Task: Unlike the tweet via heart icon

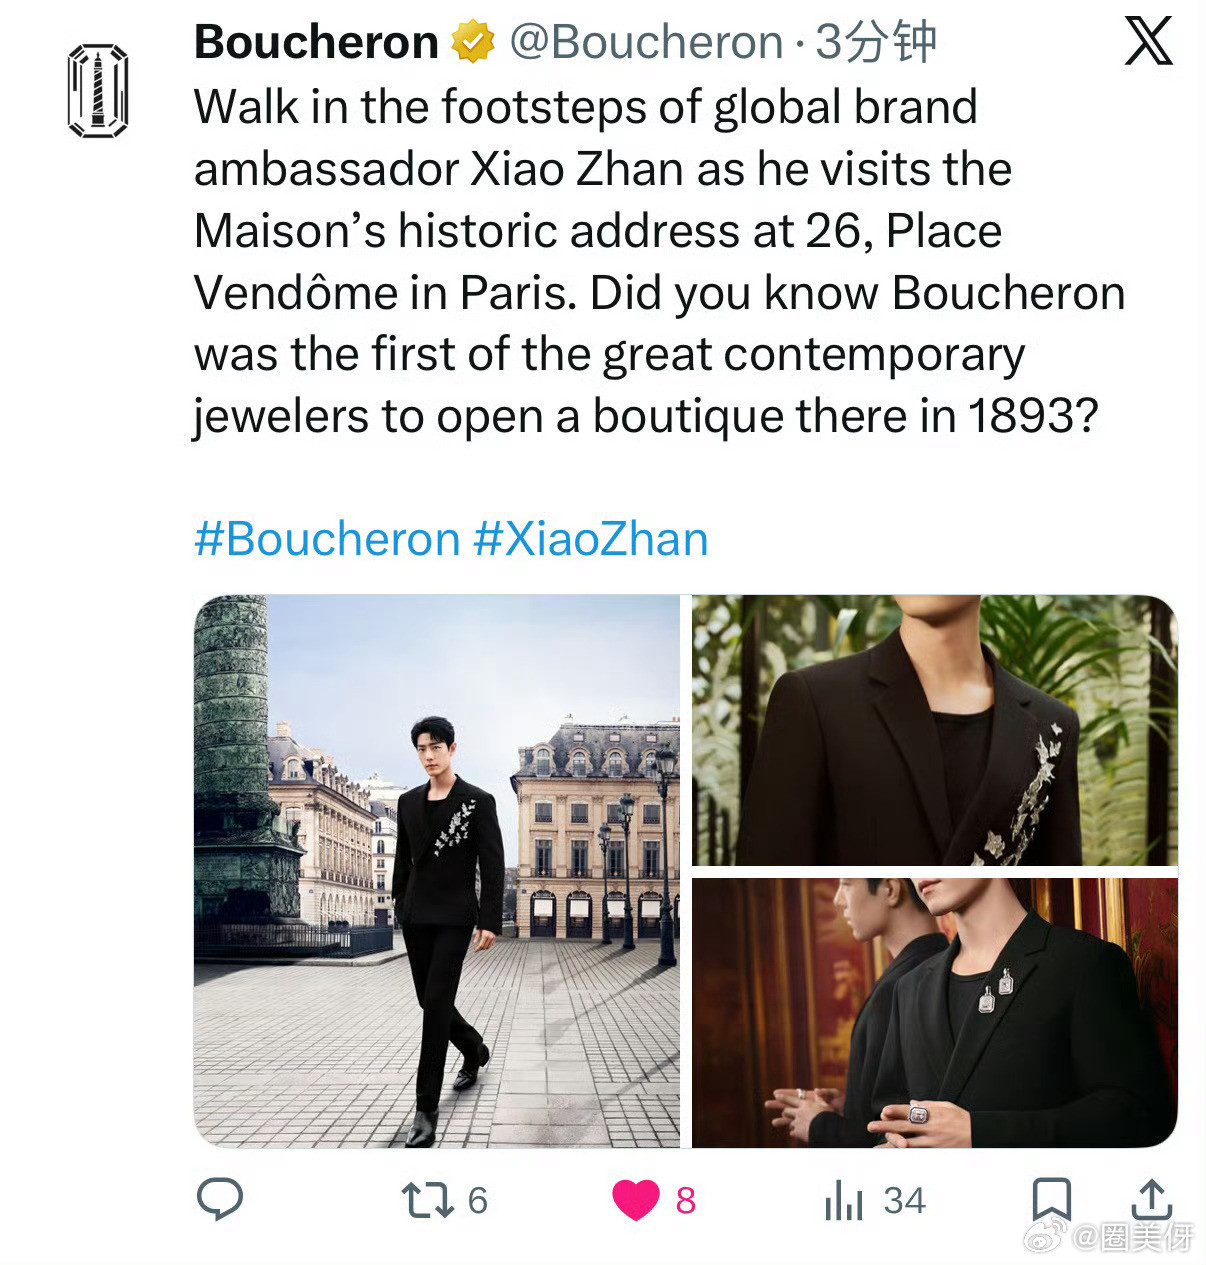Action: click(636, 1200)
